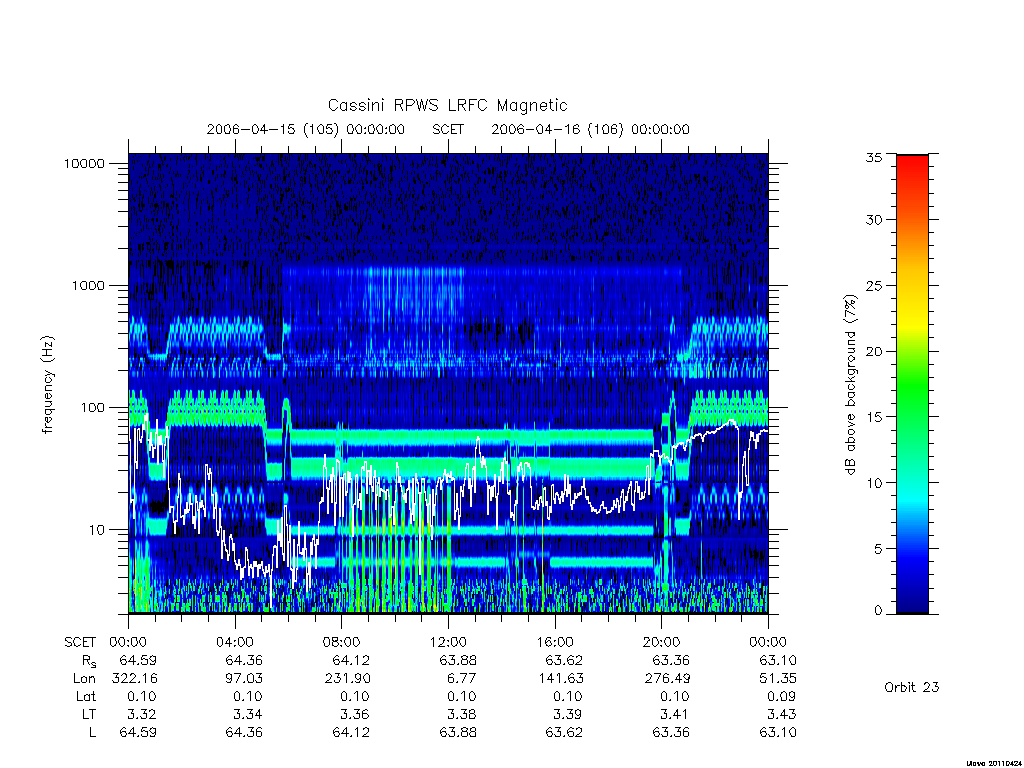Click the 35 color bar tick label
Image resolution: width=1024 pixels, height=768 pixels.
pyautogui.click(x=874, y=157)
